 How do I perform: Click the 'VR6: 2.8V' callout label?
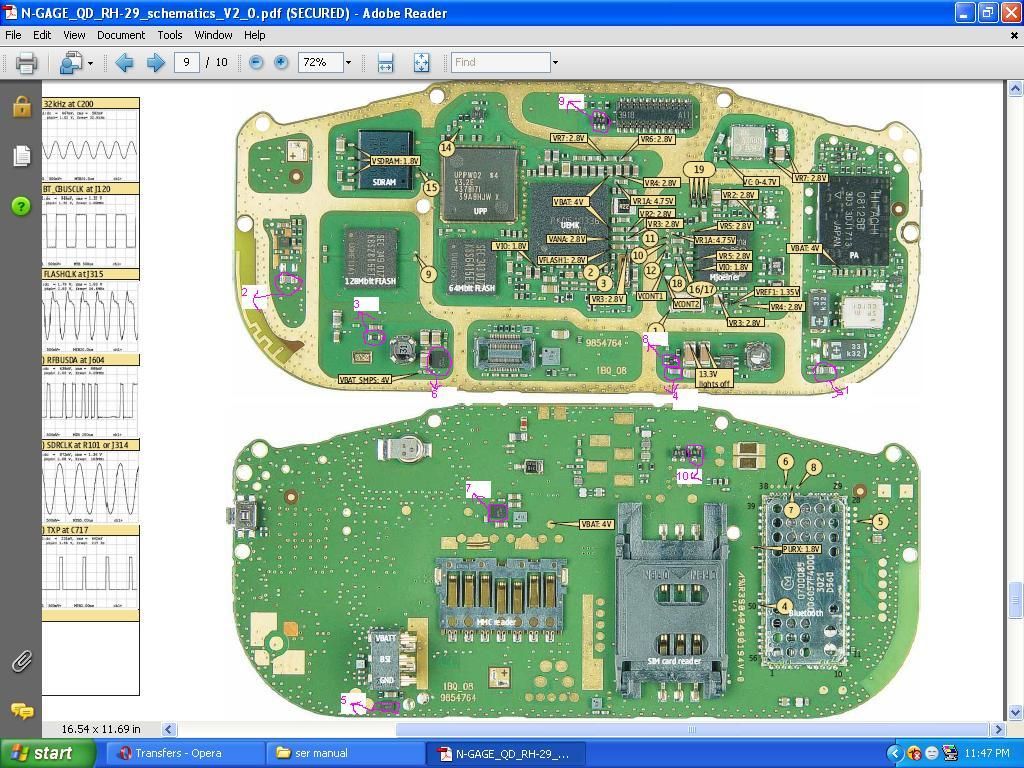point(656,139)
